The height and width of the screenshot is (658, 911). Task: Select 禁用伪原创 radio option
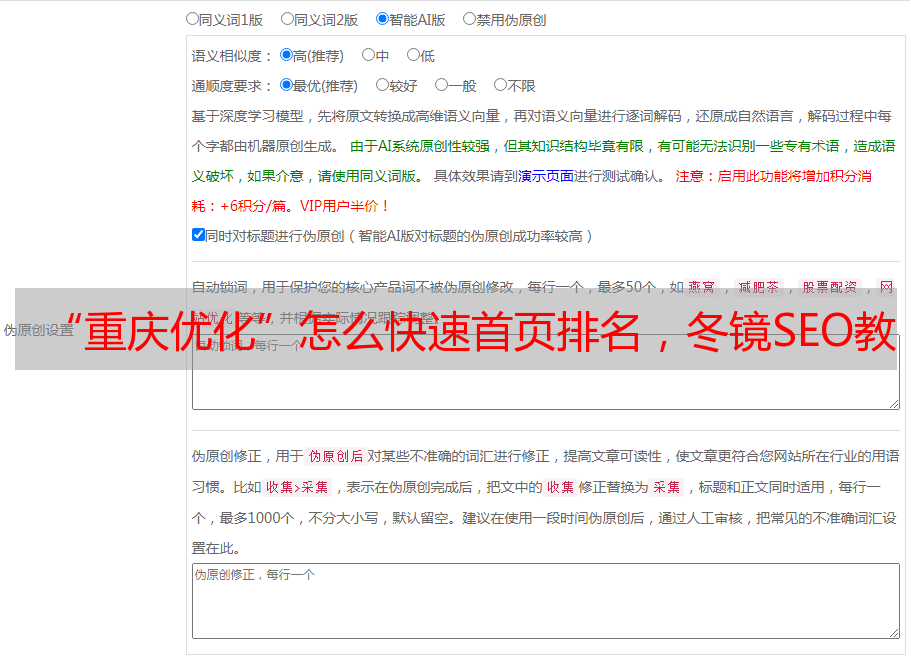[x=469, y=19]
